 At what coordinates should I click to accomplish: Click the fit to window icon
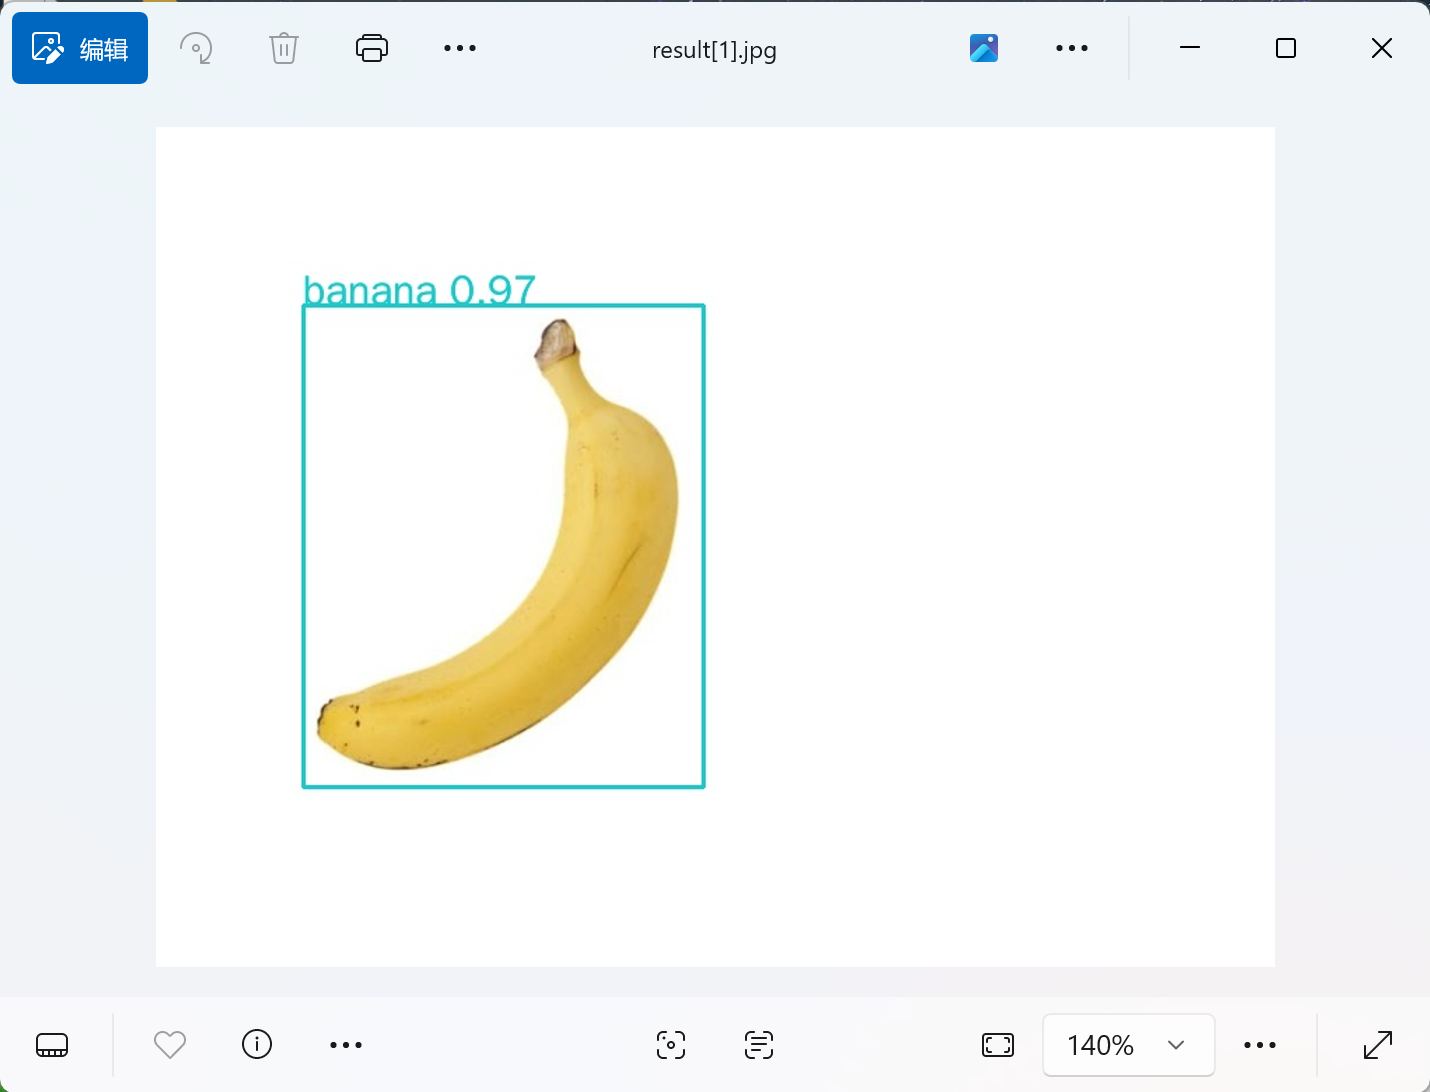998,1045
